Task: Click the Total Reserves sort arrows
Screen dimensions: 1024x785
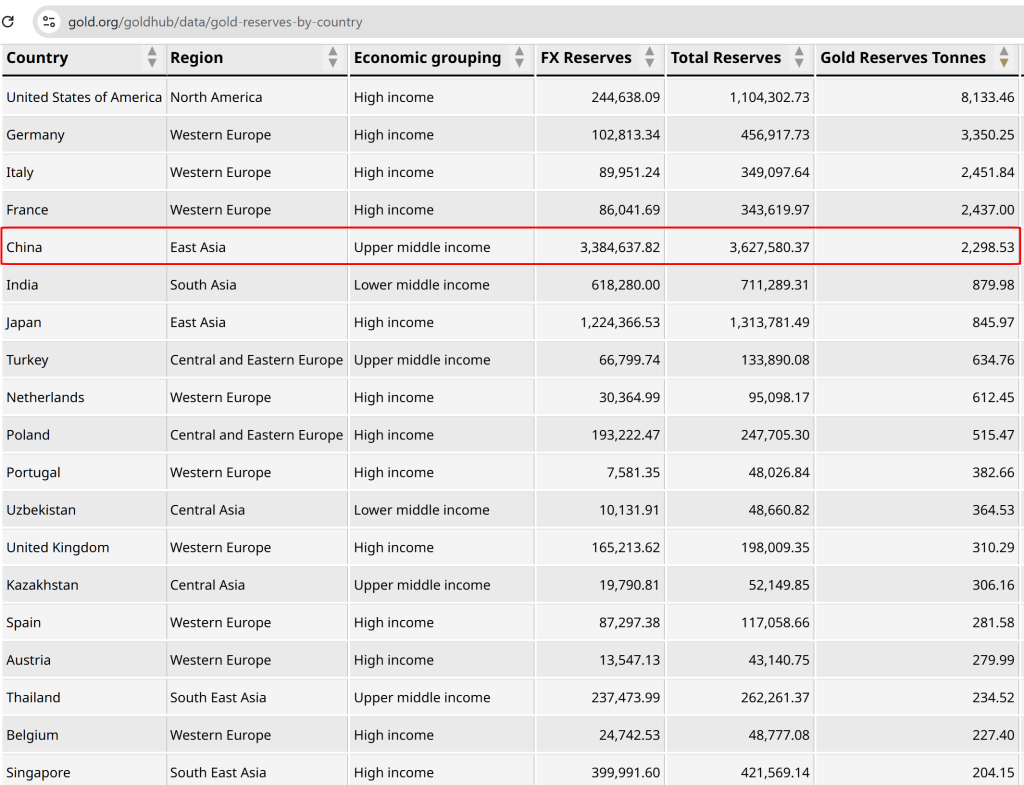Action: tap(799, 58)
